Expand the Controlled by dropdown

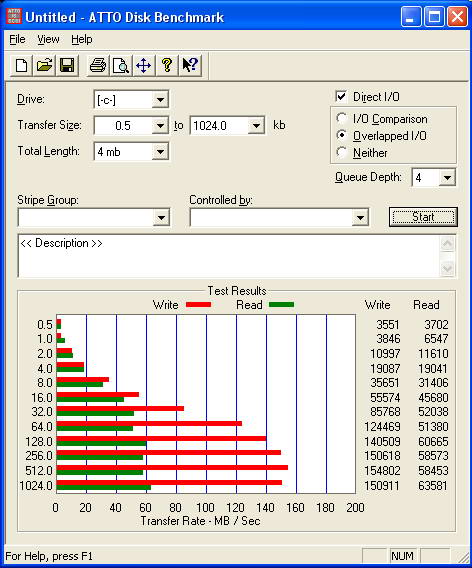[x=360, y=217]
